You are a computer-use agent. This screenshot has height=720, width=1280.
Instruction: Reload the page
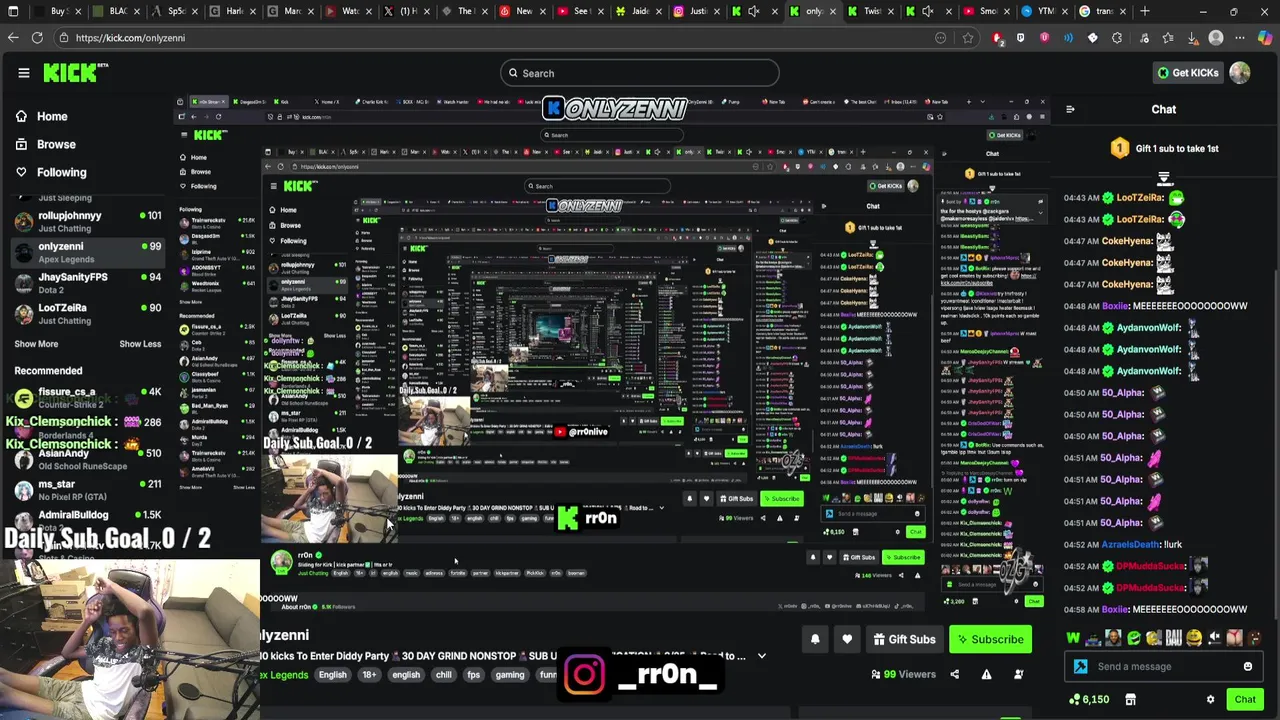pos(37,38)
